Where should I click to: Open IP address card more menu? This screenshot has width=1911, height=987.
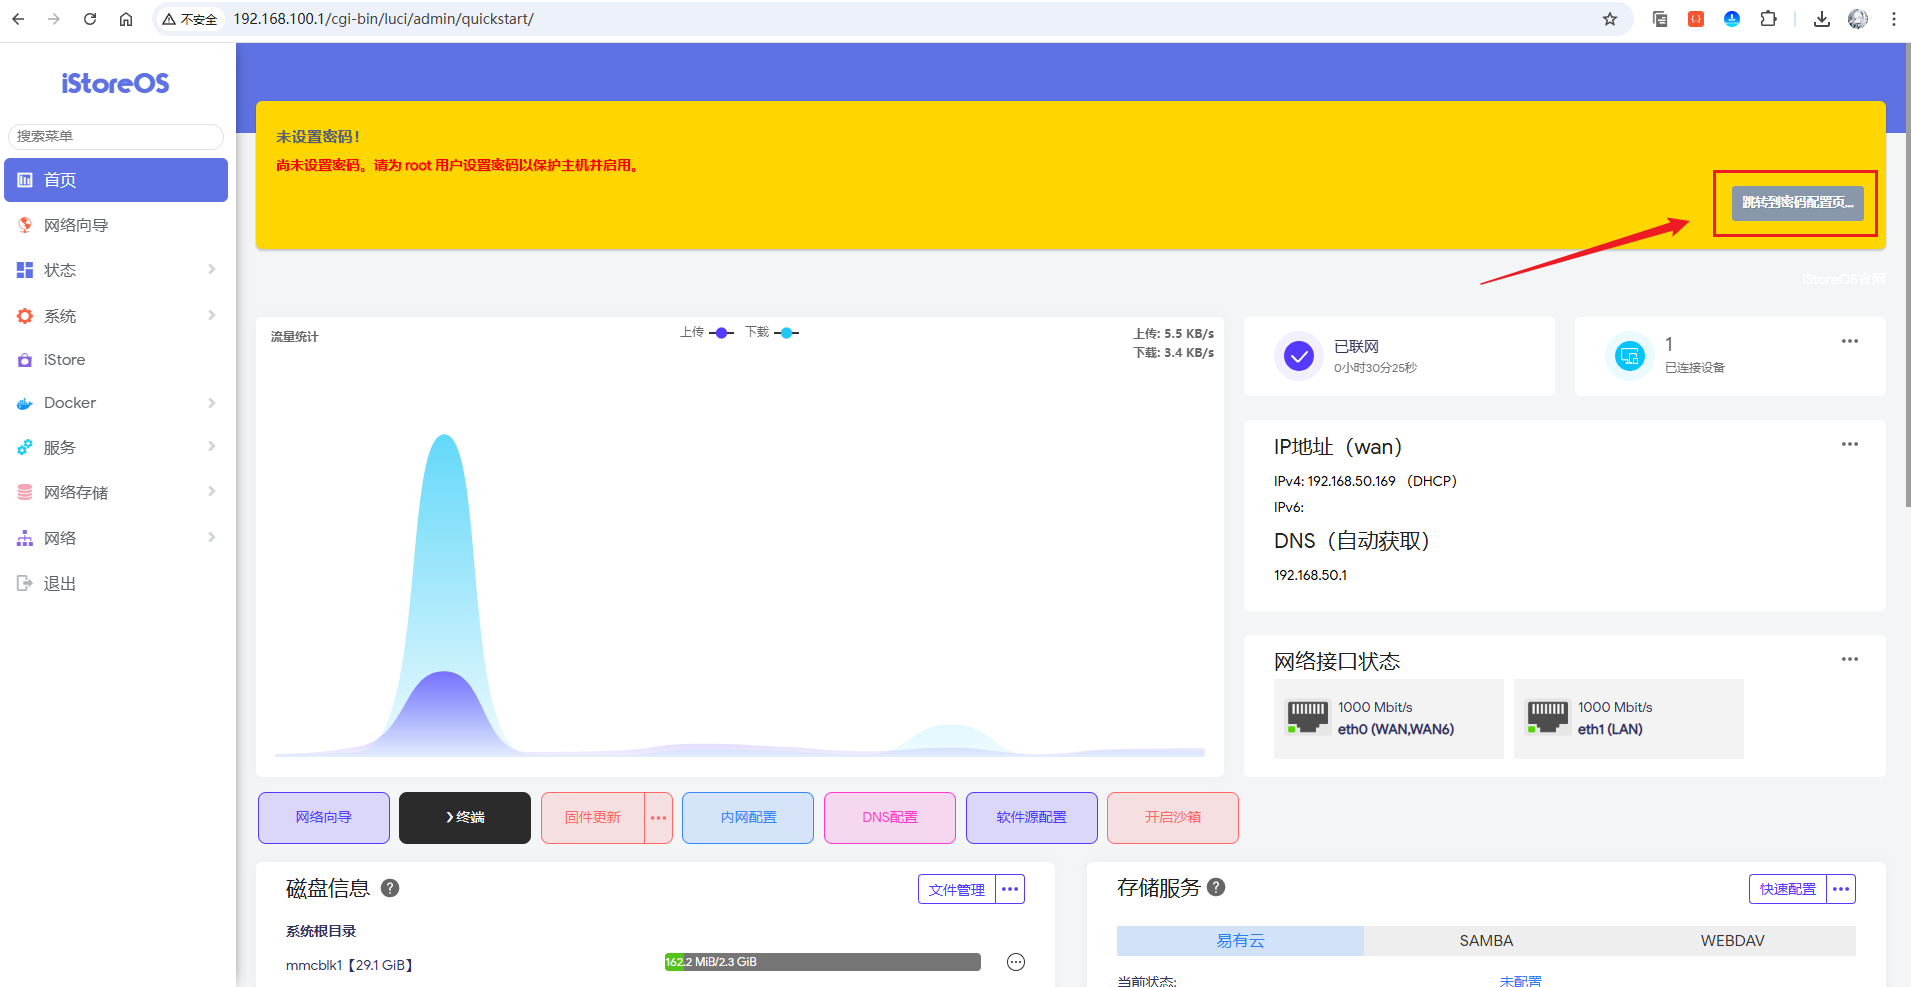1850,444
